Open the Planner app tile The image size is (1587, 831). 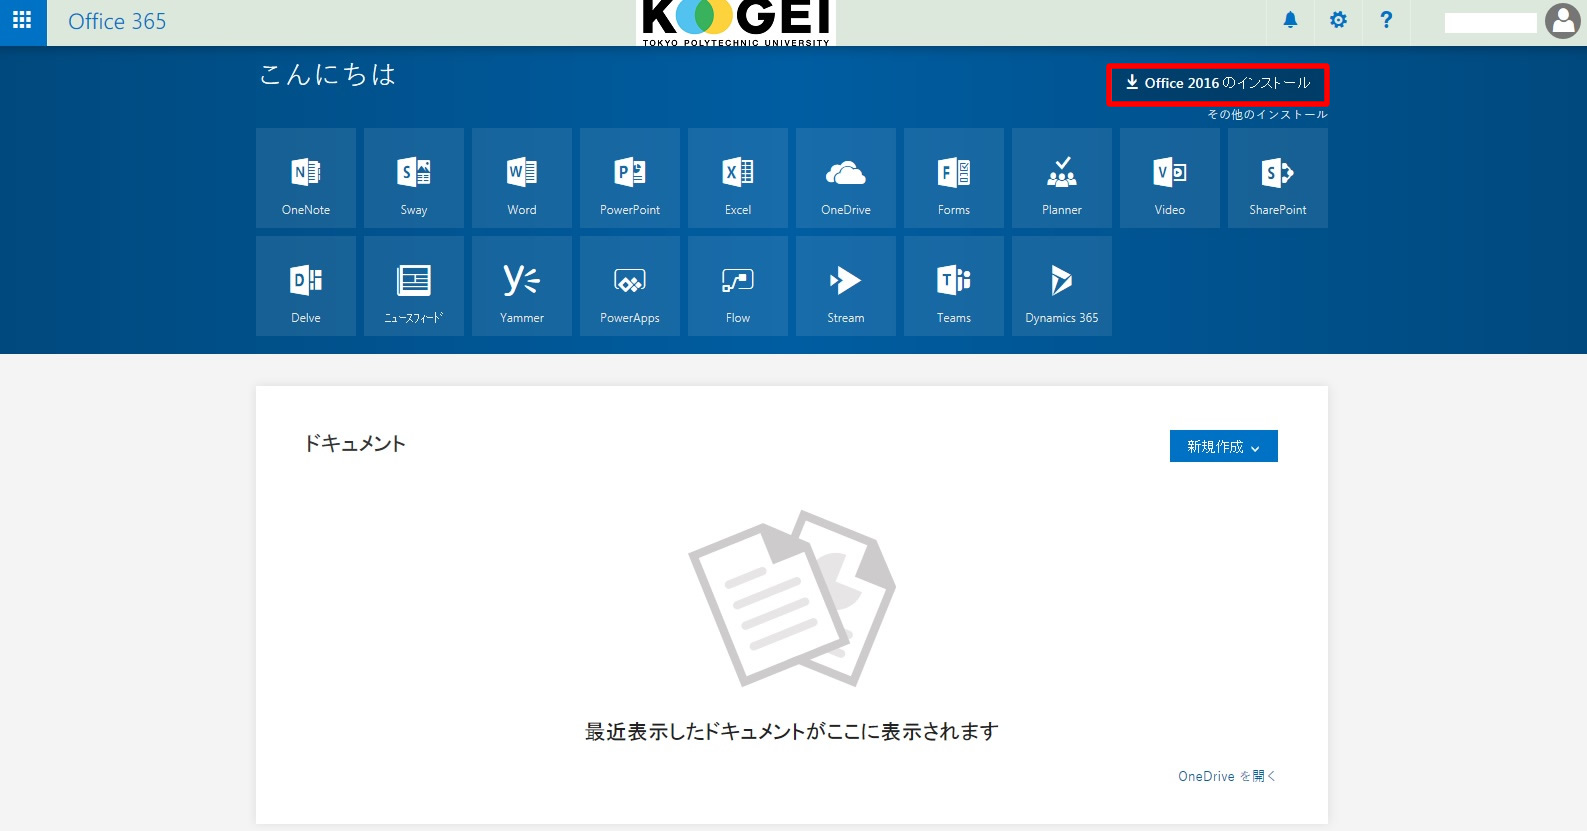point(1062,178)
